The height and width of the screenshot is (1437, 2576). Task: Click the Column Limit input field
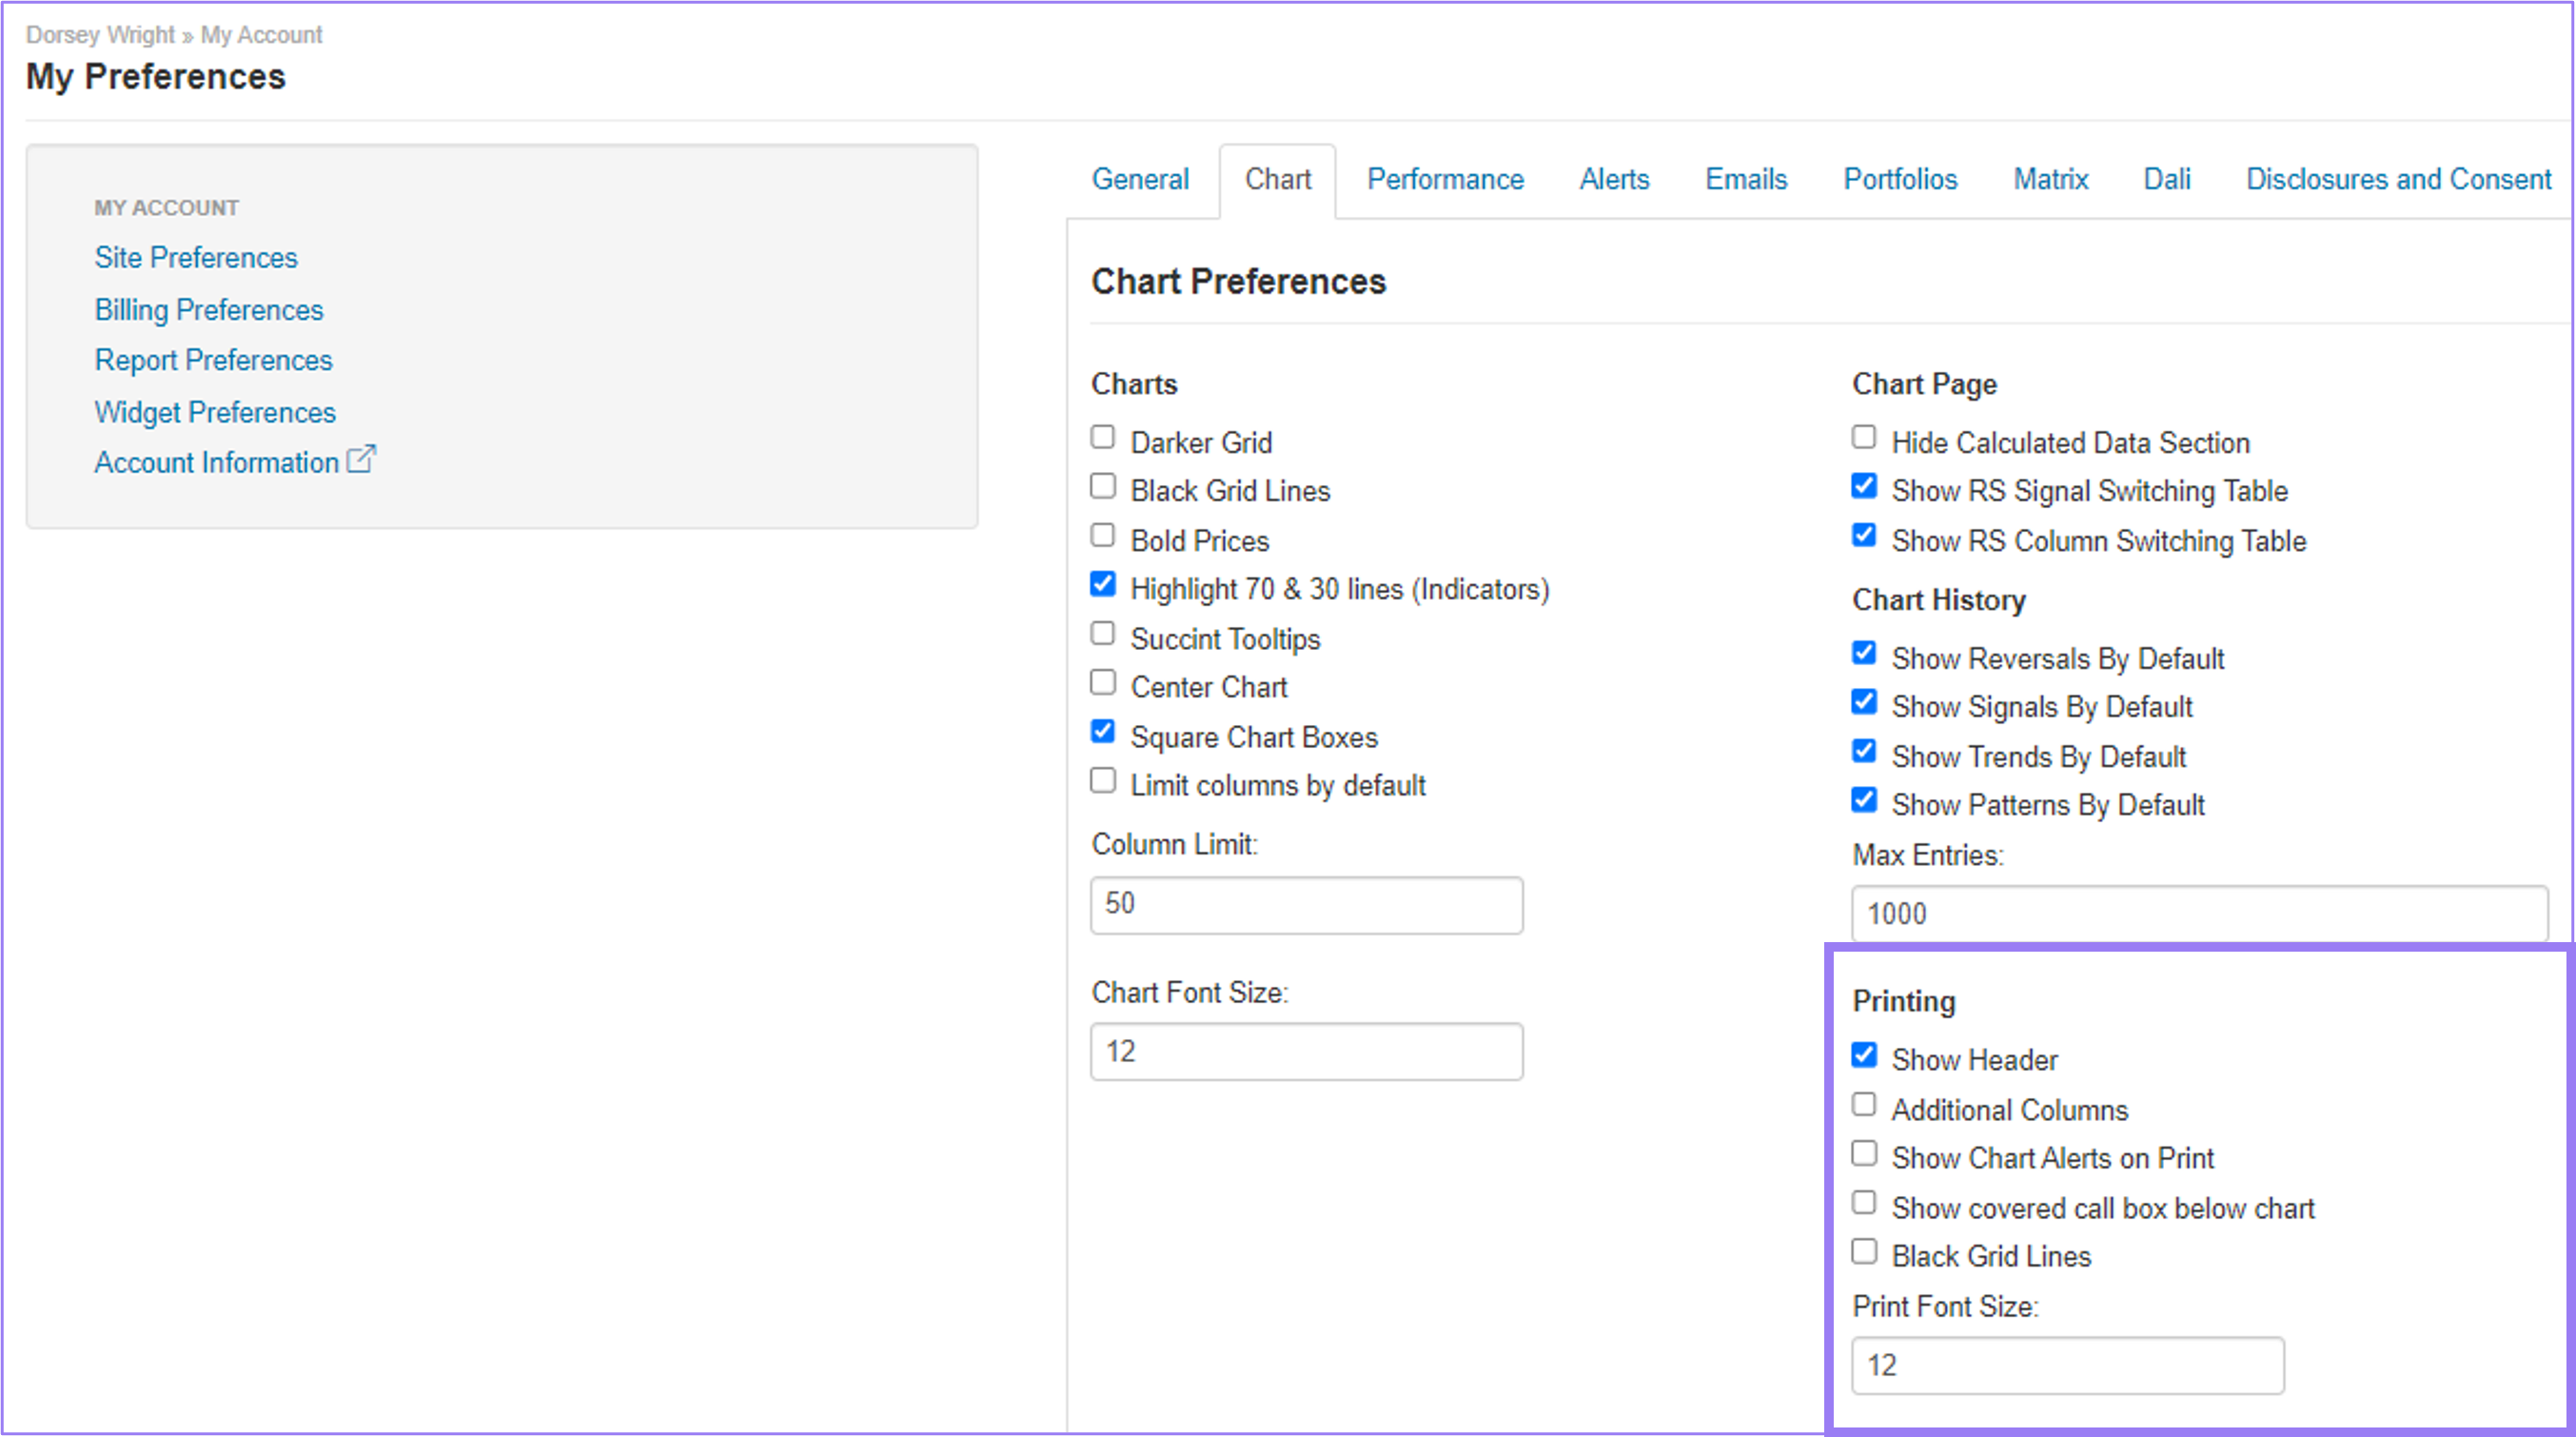pyautogui.click(x=1306, y=905)
